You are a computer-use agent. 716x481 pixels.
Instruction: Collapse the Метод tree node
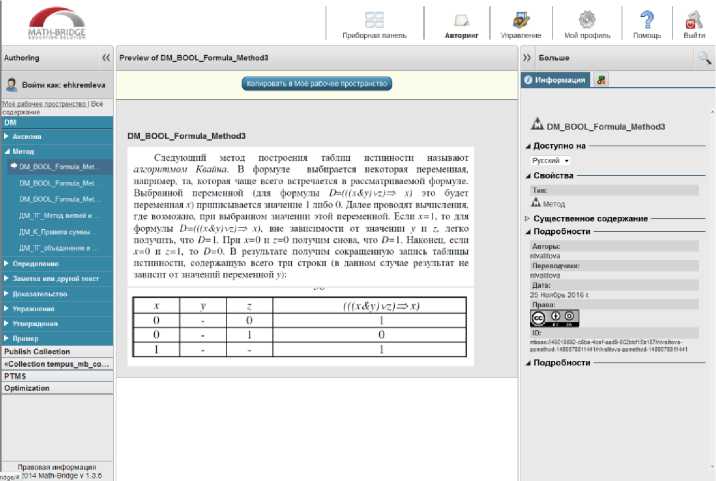[6, 151]
